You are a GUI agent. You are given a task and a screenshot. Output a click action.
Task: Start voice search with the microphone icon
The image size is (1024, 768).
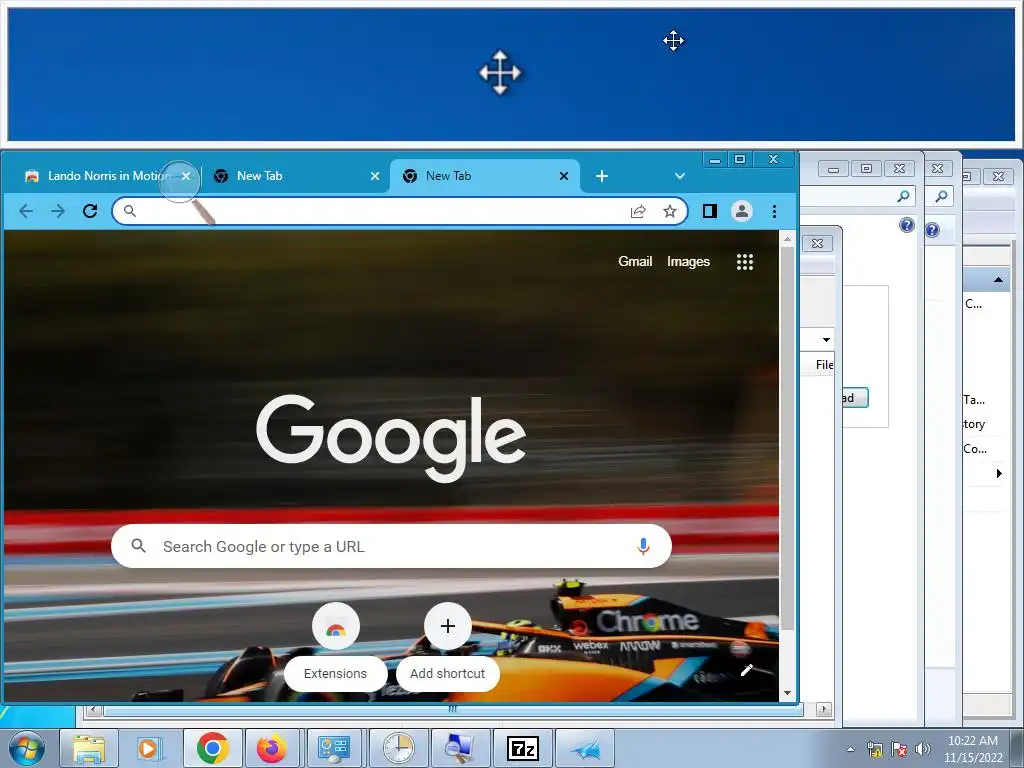point(643,546)
